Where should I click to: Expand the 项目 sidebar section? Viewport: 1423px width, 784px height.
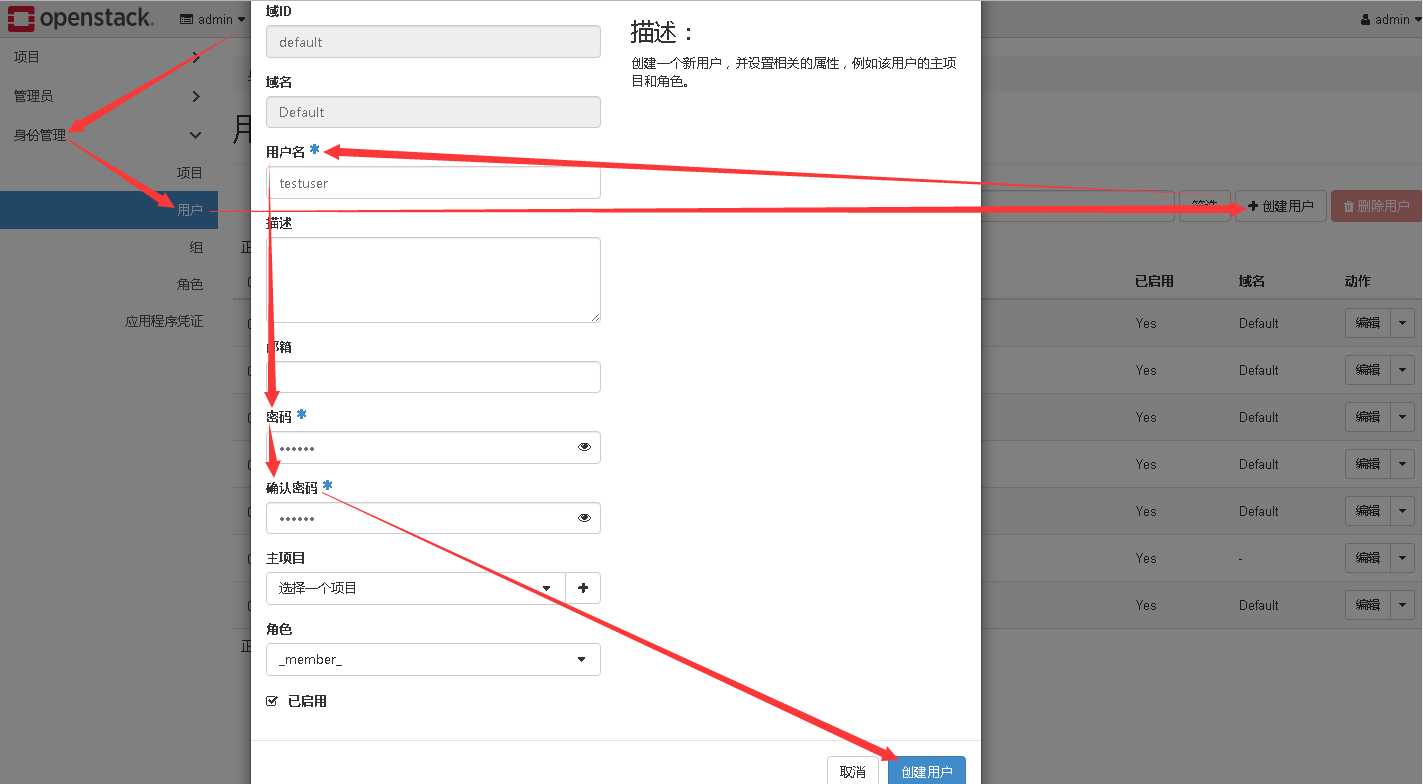(109, 57)
